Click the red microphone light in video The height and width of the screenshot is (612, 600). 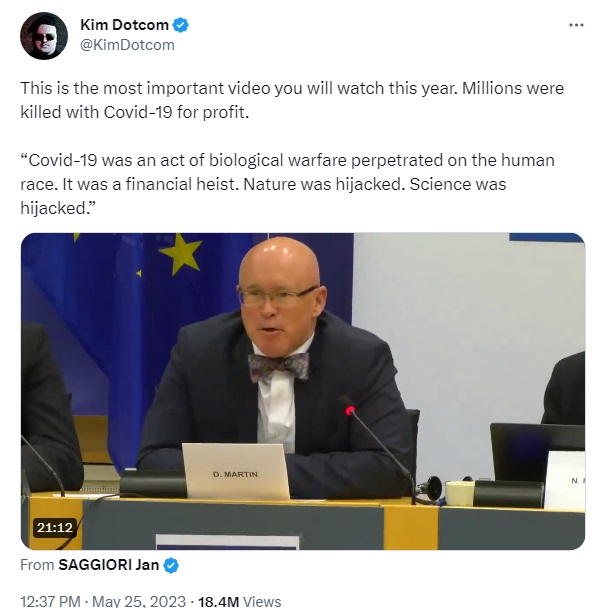click(350, 409)
